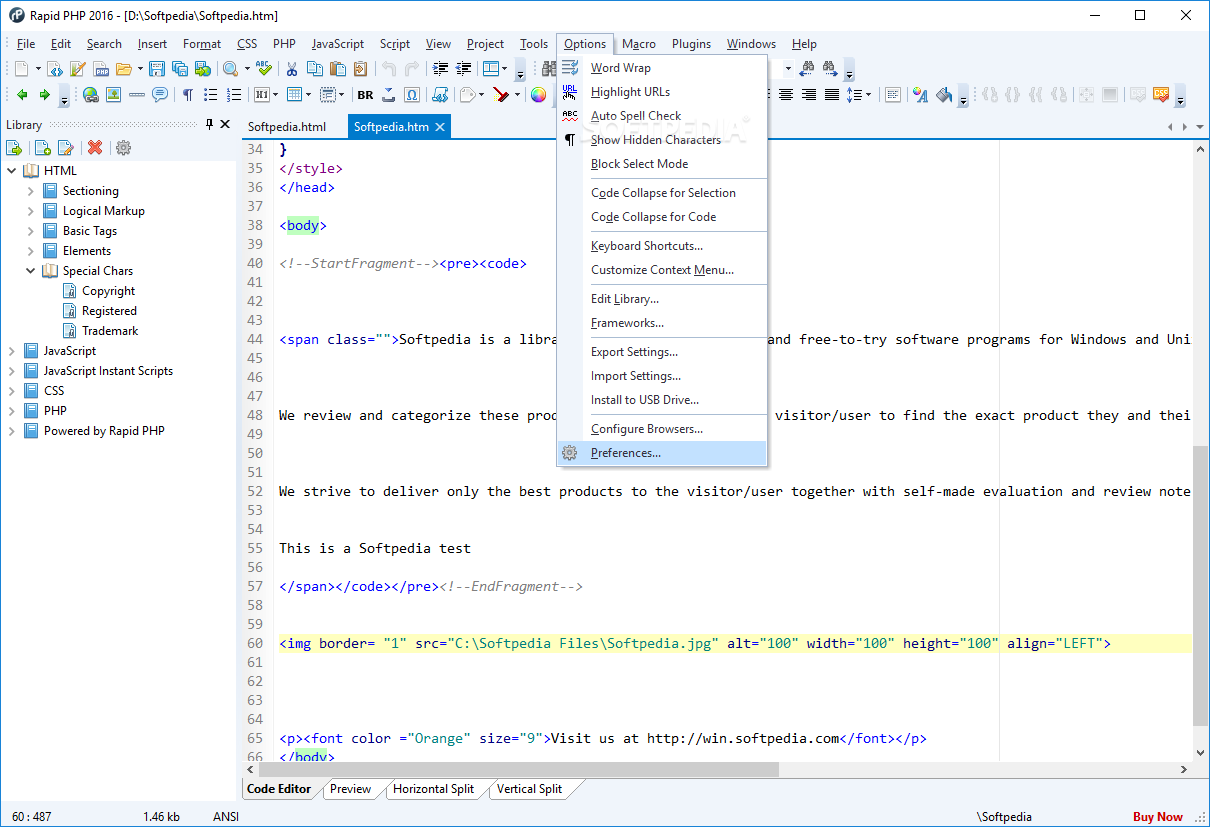Expand the Sectioning folder
The height and width of the screenshot is (827, 1210).
pyautogui.click(x=30, y=191)
